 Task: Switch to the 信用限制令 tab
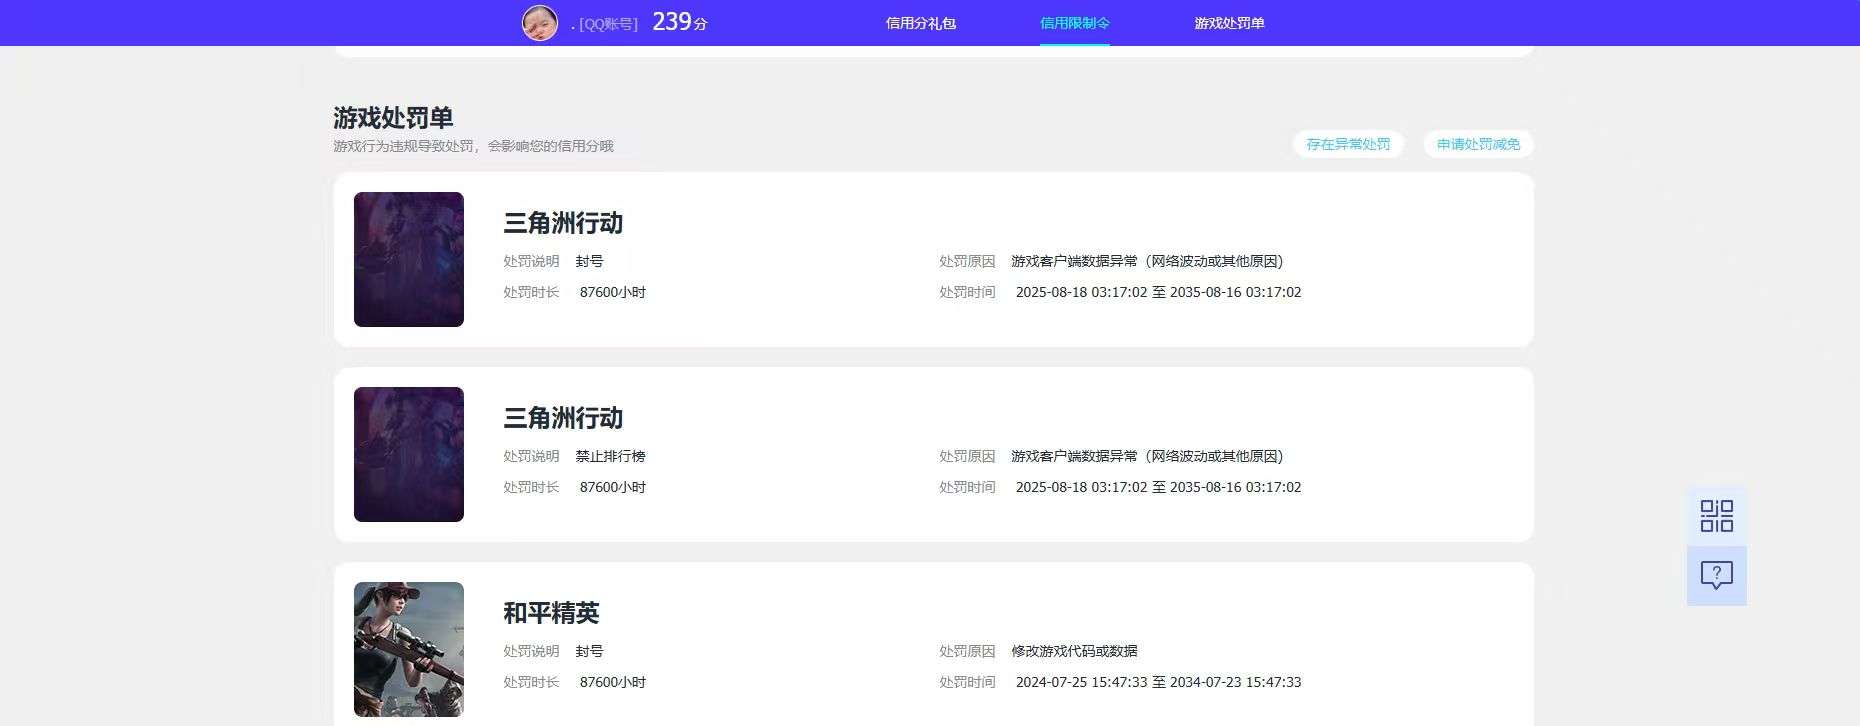pyautogui.click(x=1075, y=23)
